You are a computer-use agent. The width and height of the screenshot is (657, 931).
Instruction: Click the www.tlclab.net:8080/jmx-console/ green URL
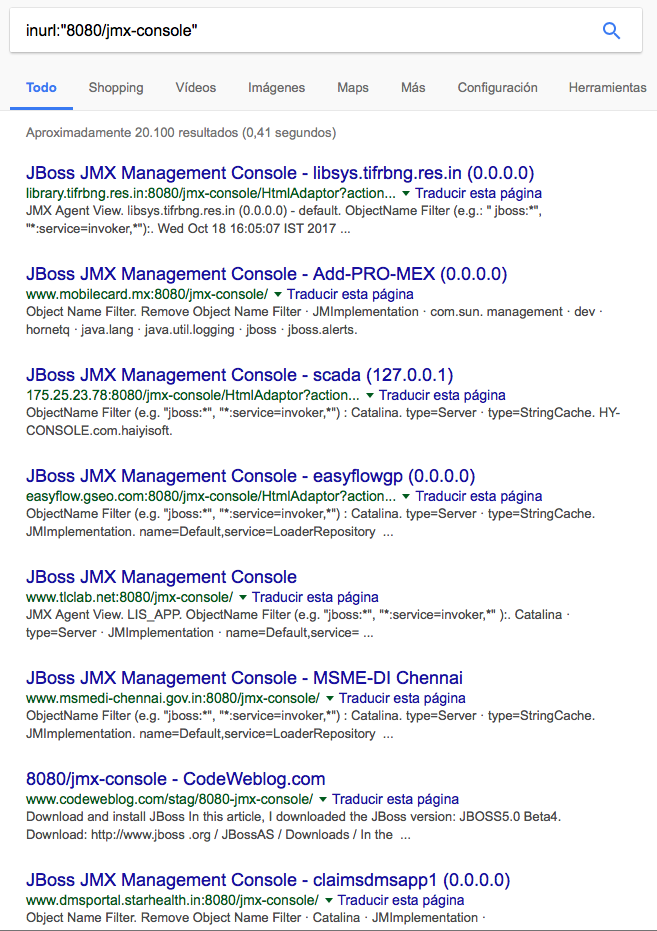point(129,597)
